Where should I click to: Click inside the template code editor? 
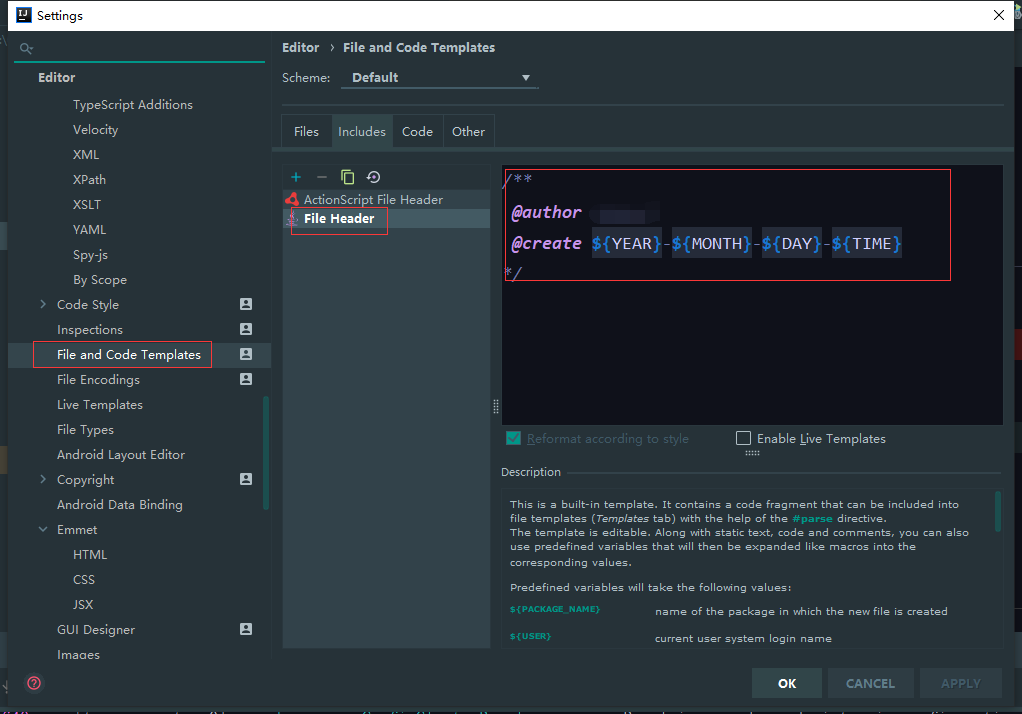pyautogui.click(x=752, y=295)
